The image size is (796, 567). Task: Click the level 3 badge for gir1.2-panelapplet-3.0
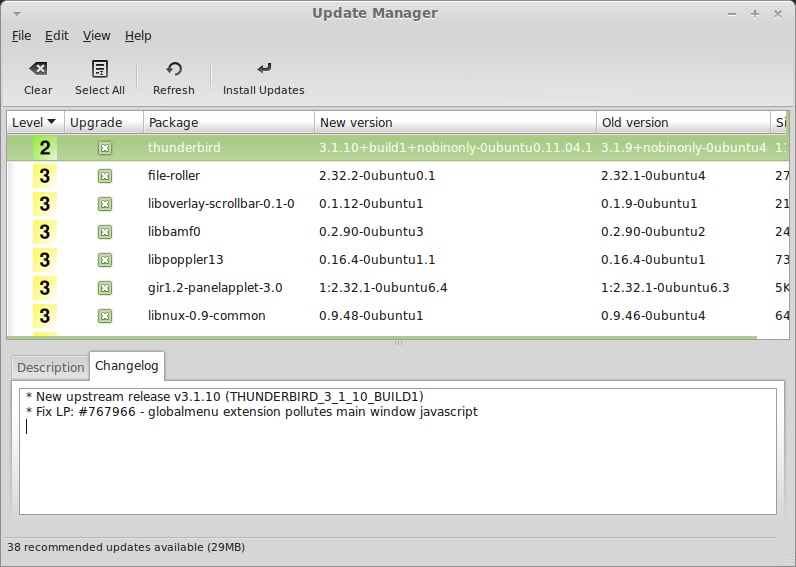point(45,288)
